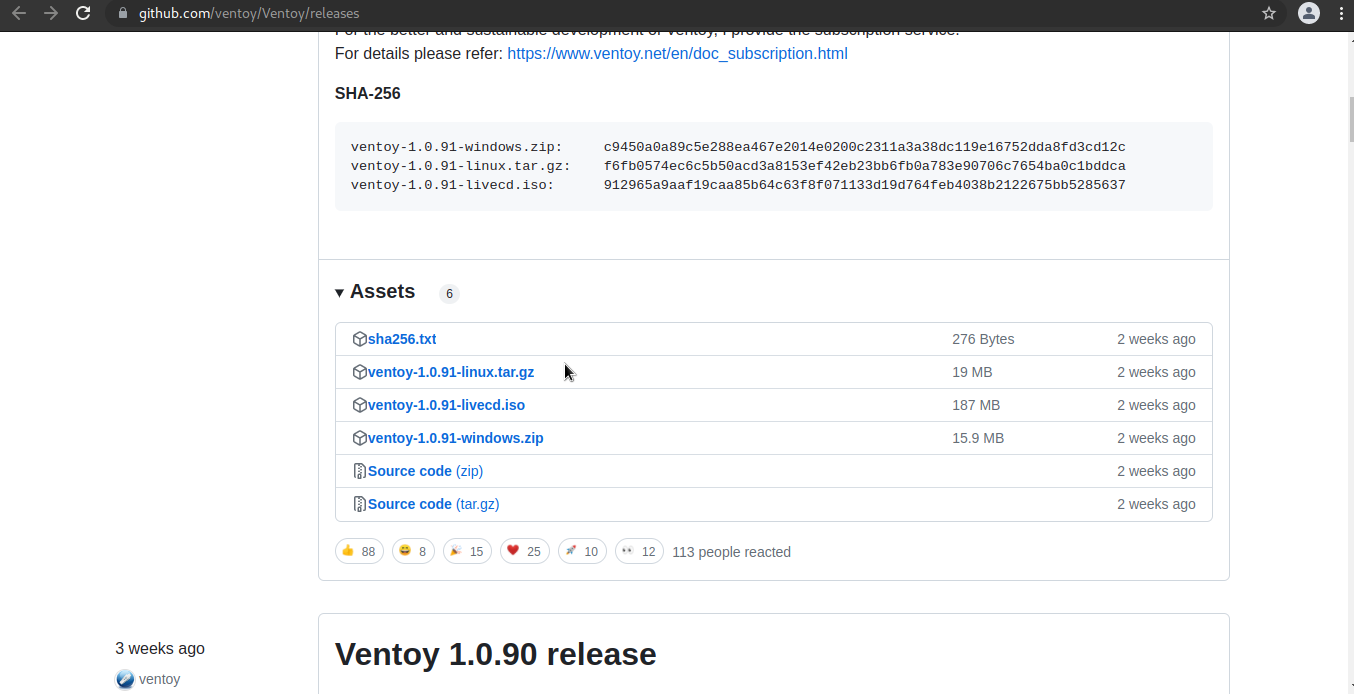
Task: Download ventoy-1.0.91-livecd.iso
Action: pyautogui.click(x=446, y=405)
